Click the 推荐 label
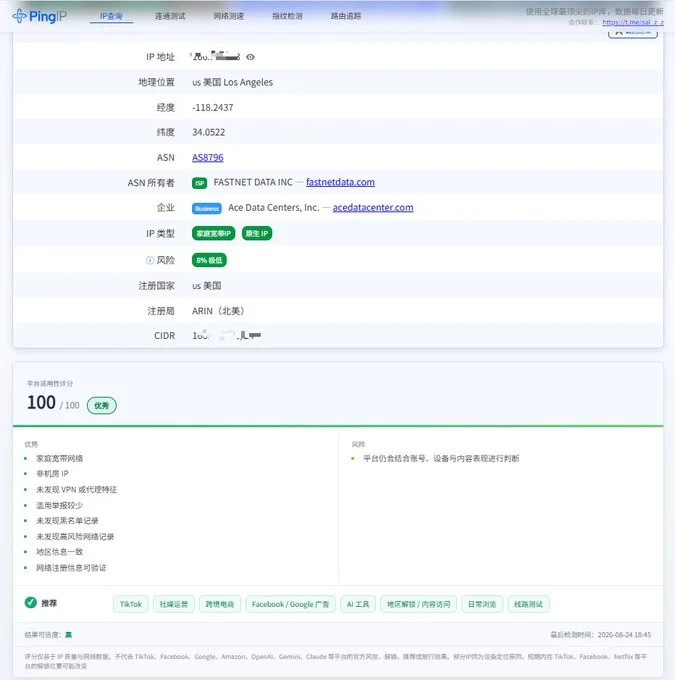The image size is (675, 680). (x=49, y=603)
